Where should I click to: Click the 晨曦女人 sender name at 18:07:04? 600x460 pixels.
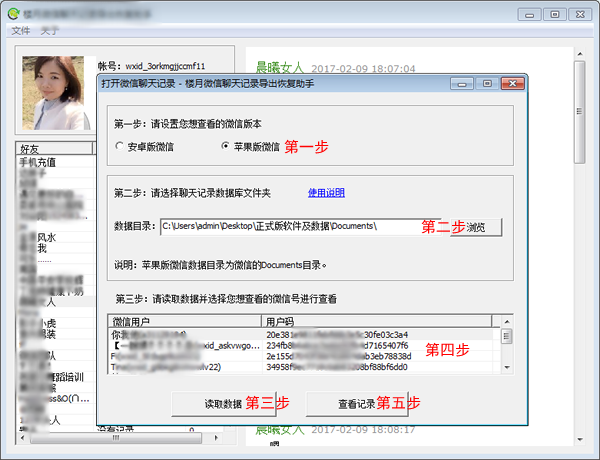280,68
